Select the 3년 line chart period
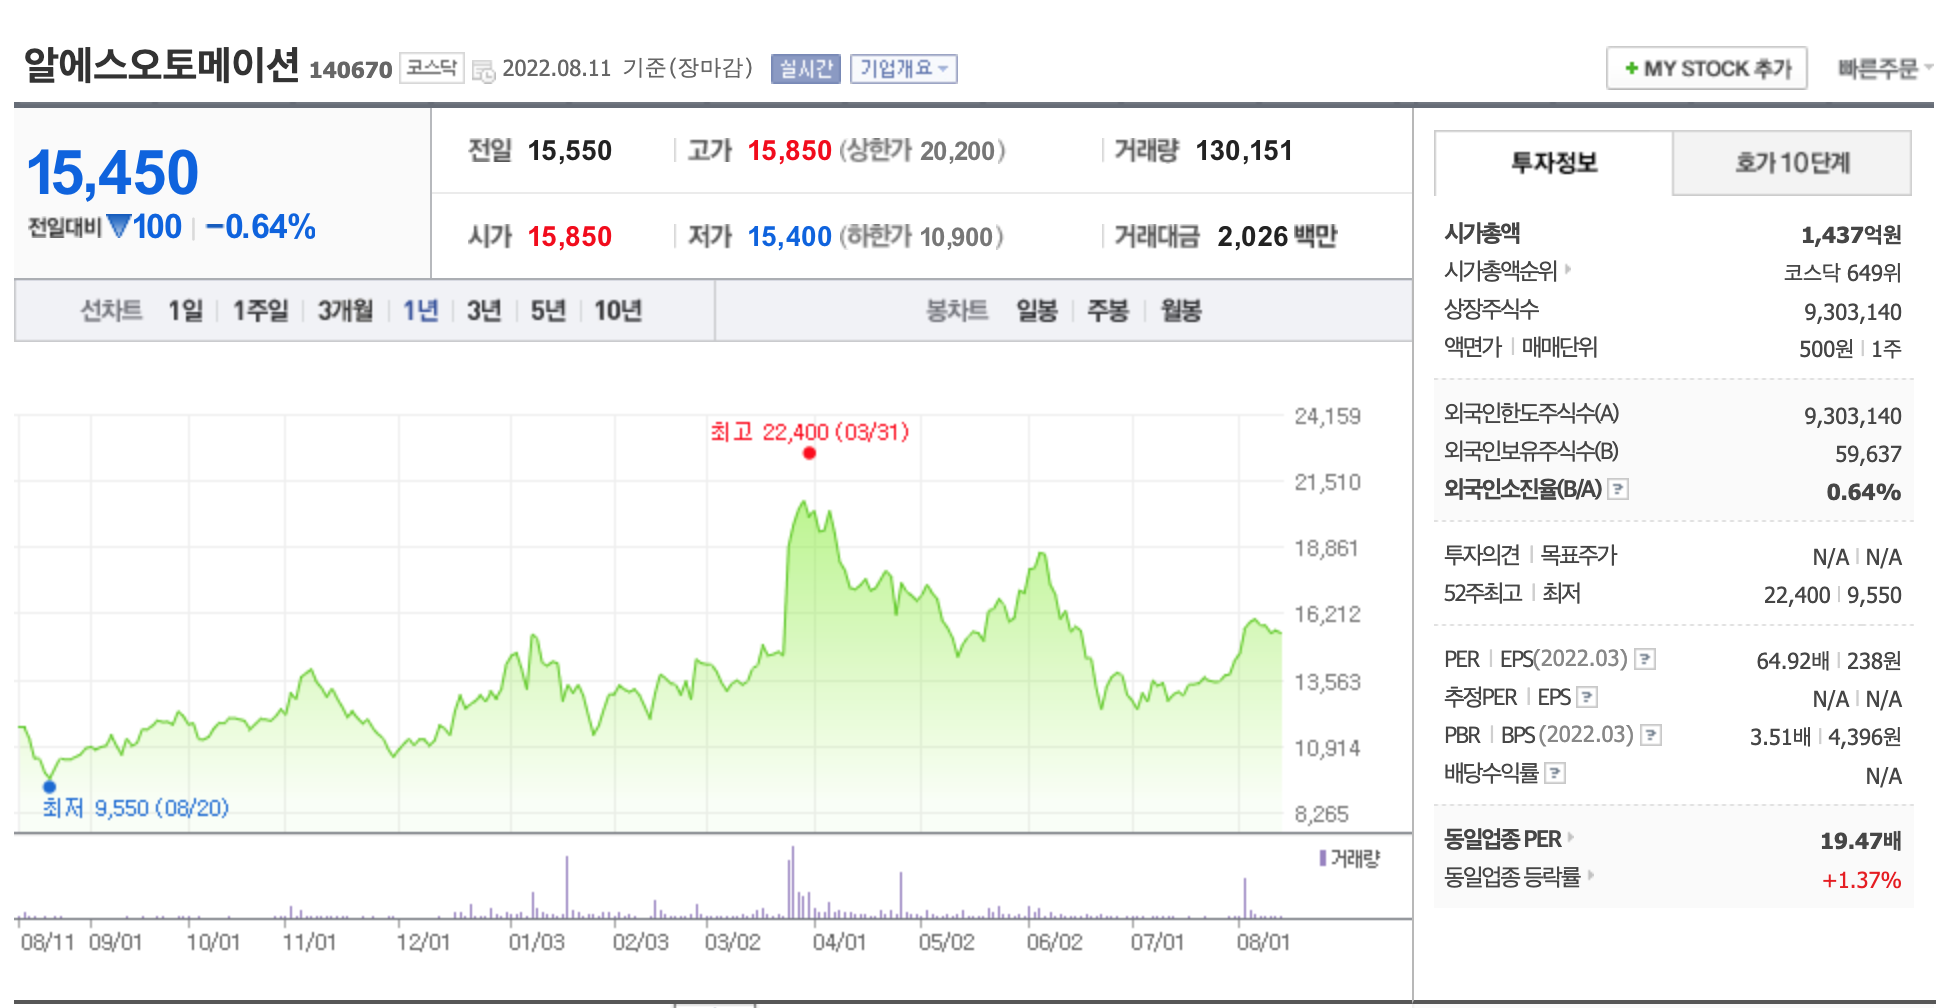1946x1008 pixels. pos(484,310)
